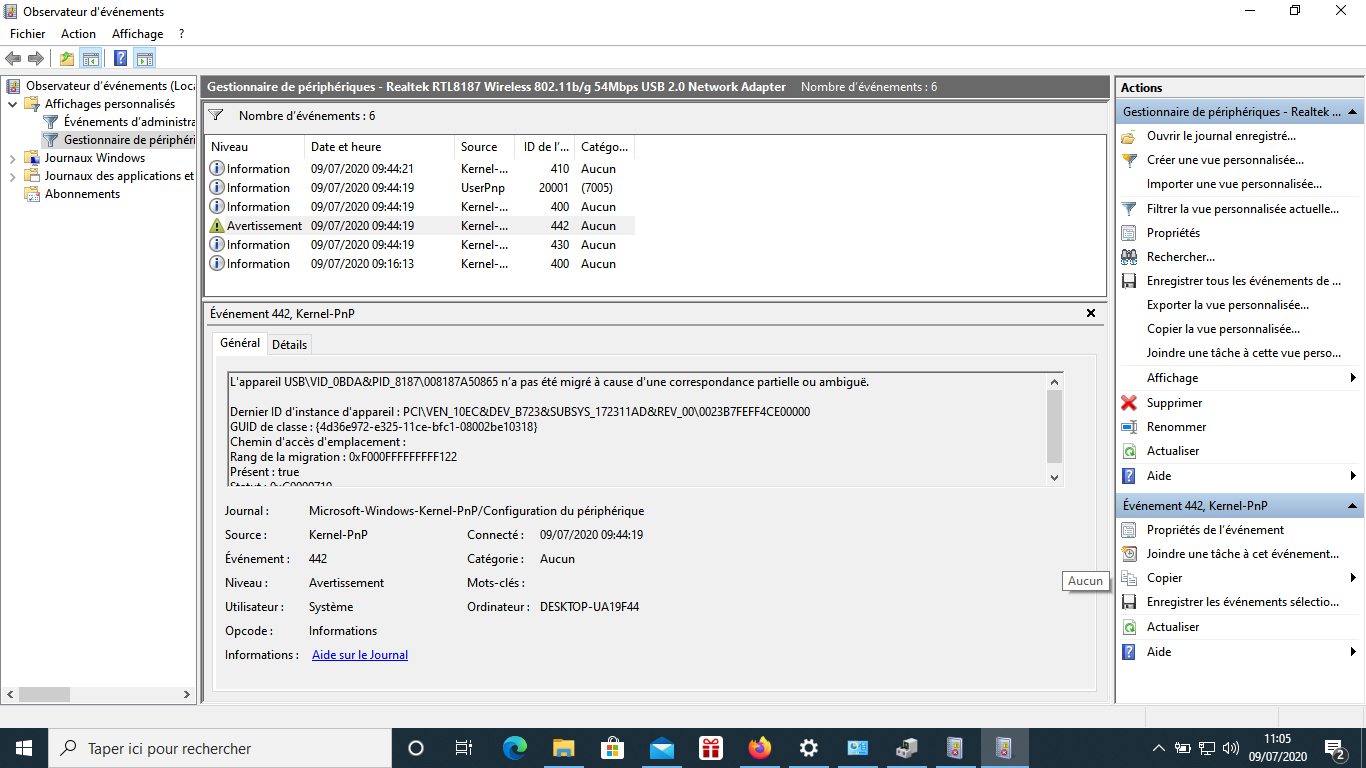Click the Enregistrer tous les événements disk icon
1366x768 pixels.
coord(1129,281)
